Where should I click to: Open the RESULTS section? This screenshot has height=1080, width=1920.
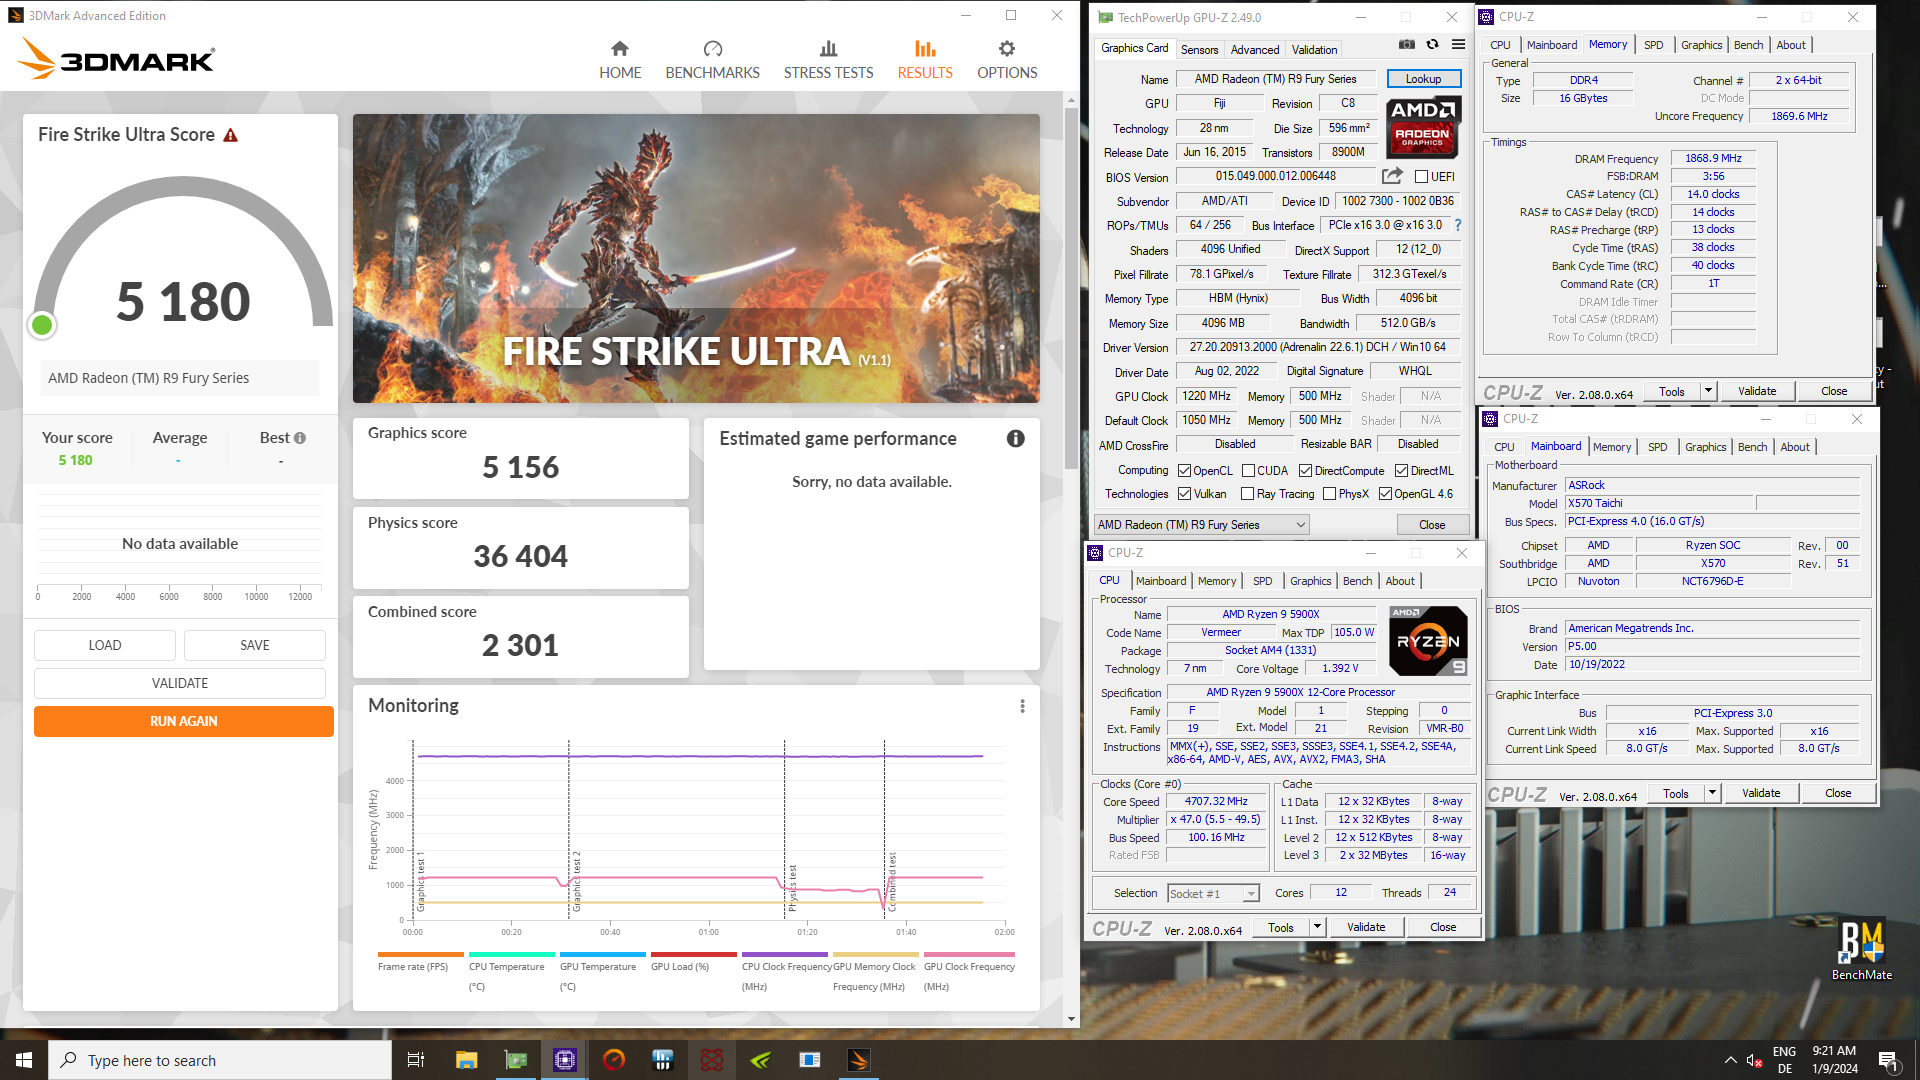(925, 60)
